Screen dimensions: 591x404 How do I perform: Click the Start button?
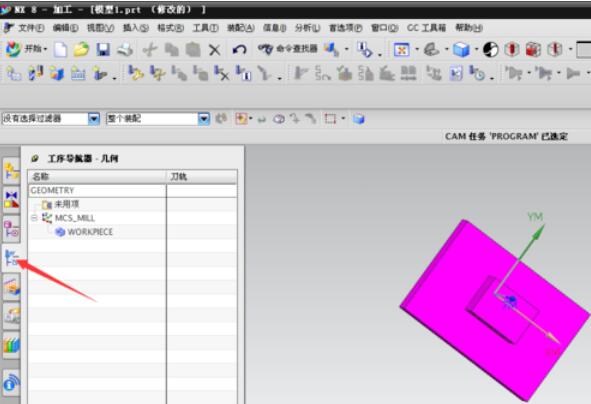click(26, 49)
